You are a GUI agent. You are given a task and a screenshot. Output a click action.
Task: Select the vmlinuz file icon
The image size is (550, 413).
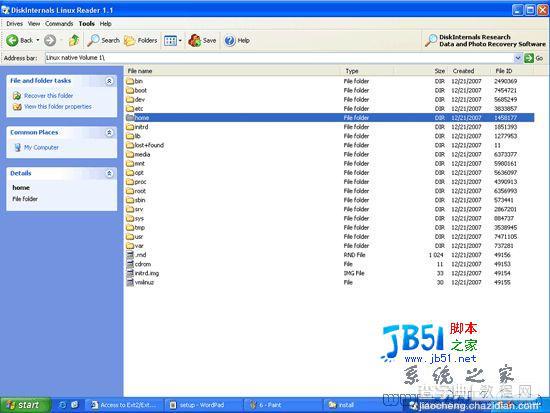point(130,282)
